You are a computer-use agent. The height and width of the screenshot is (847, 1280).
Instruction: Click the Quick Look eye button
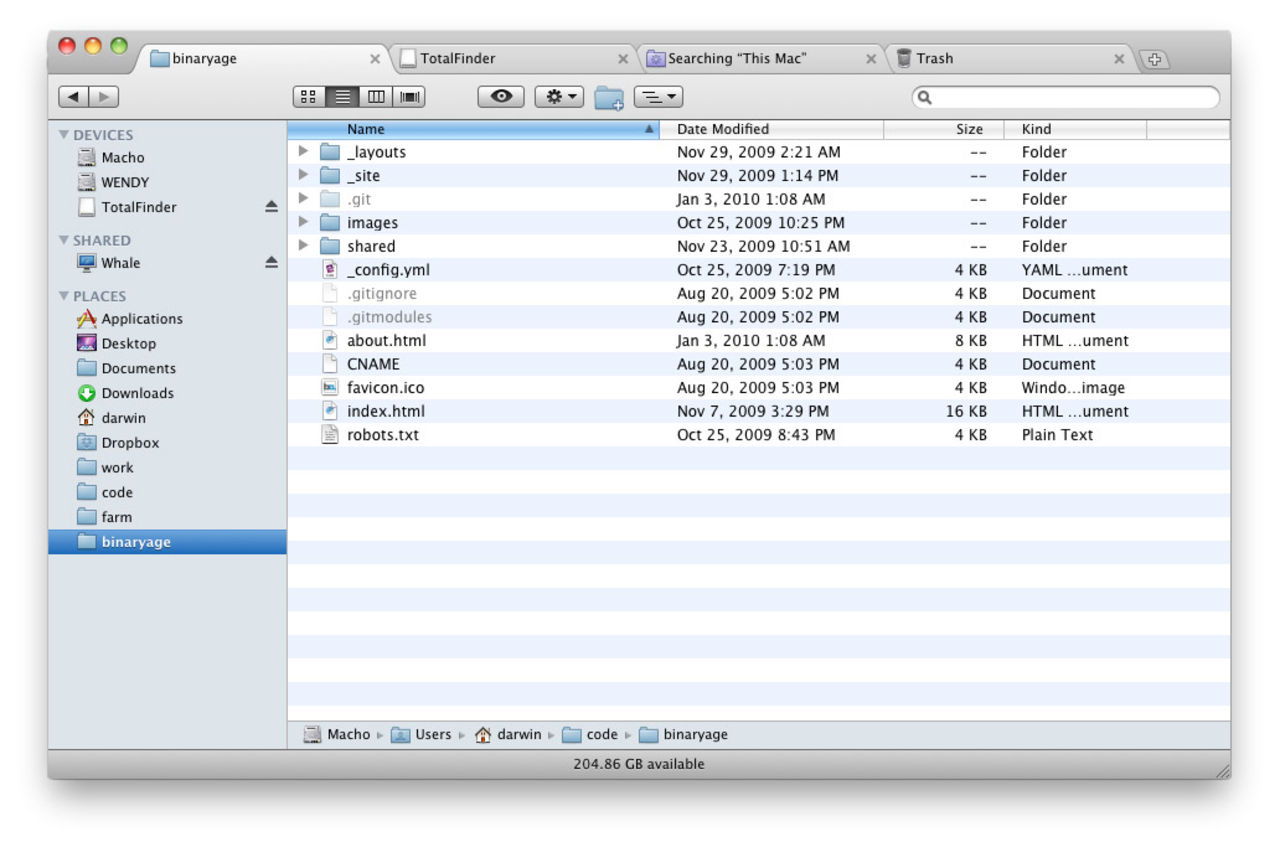(501, 97)
